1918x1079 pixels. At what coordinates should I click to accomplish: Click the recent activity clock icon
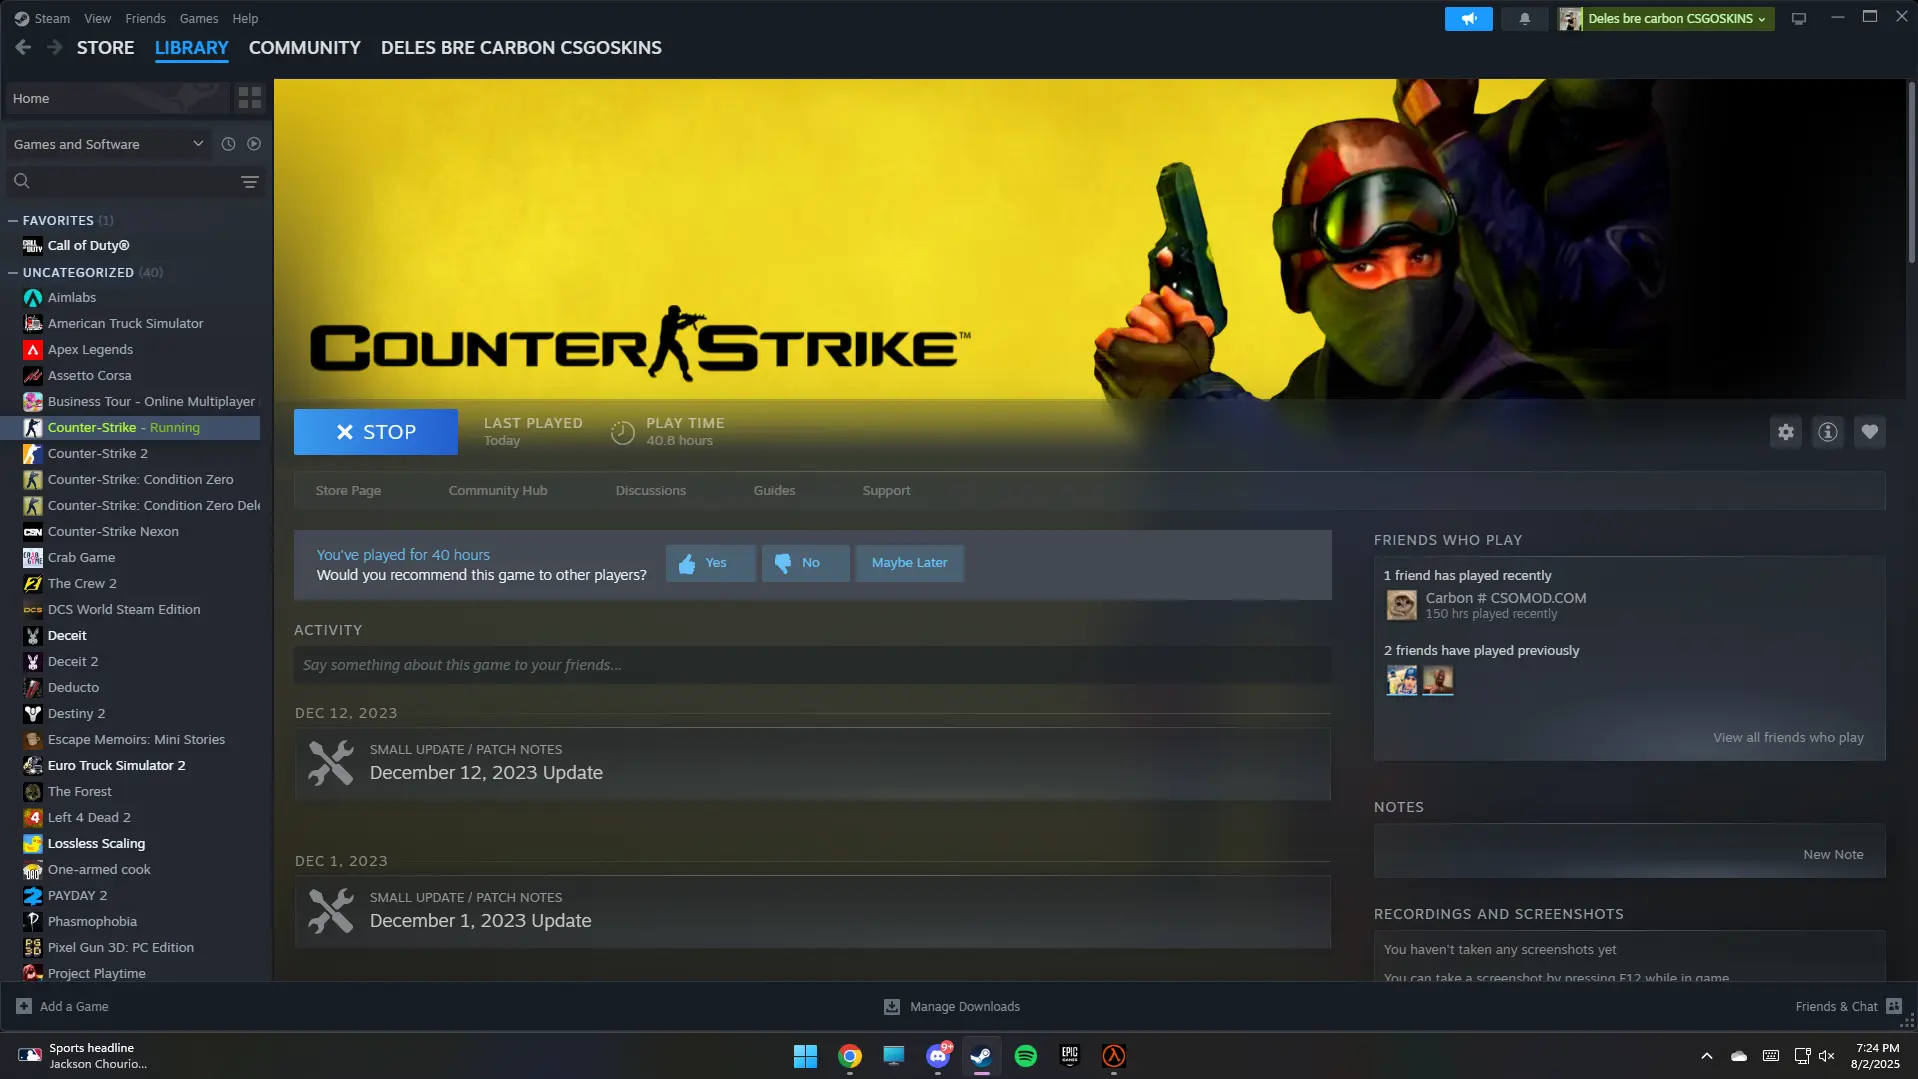pyautogui.click(x=228, y=144)
